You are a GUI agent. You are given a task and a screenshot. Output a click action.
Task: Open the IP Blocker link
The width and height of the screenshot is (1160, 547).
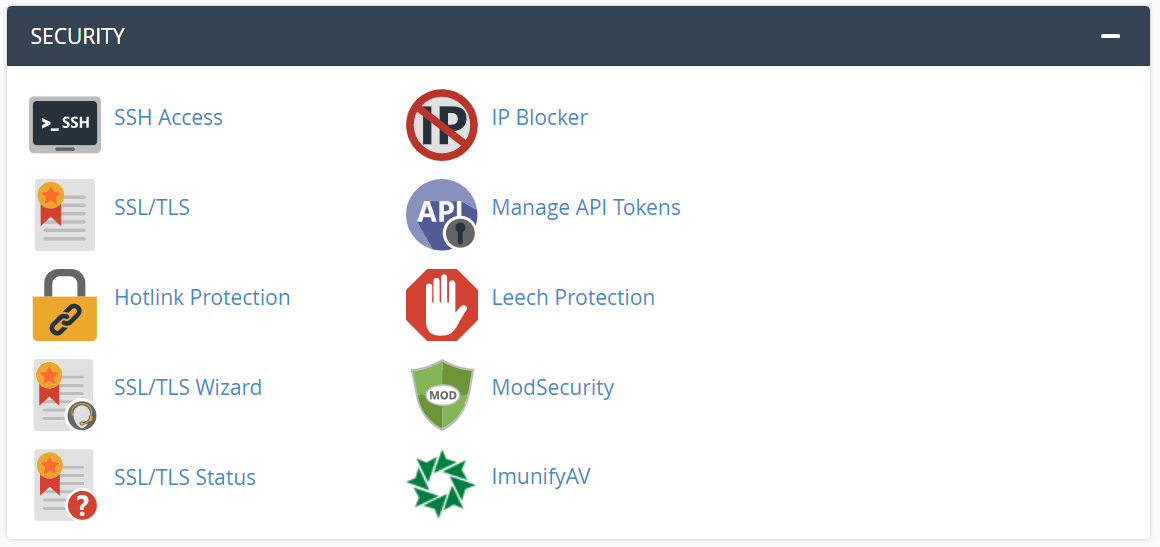pyautogui.click(x=540, y=118)
